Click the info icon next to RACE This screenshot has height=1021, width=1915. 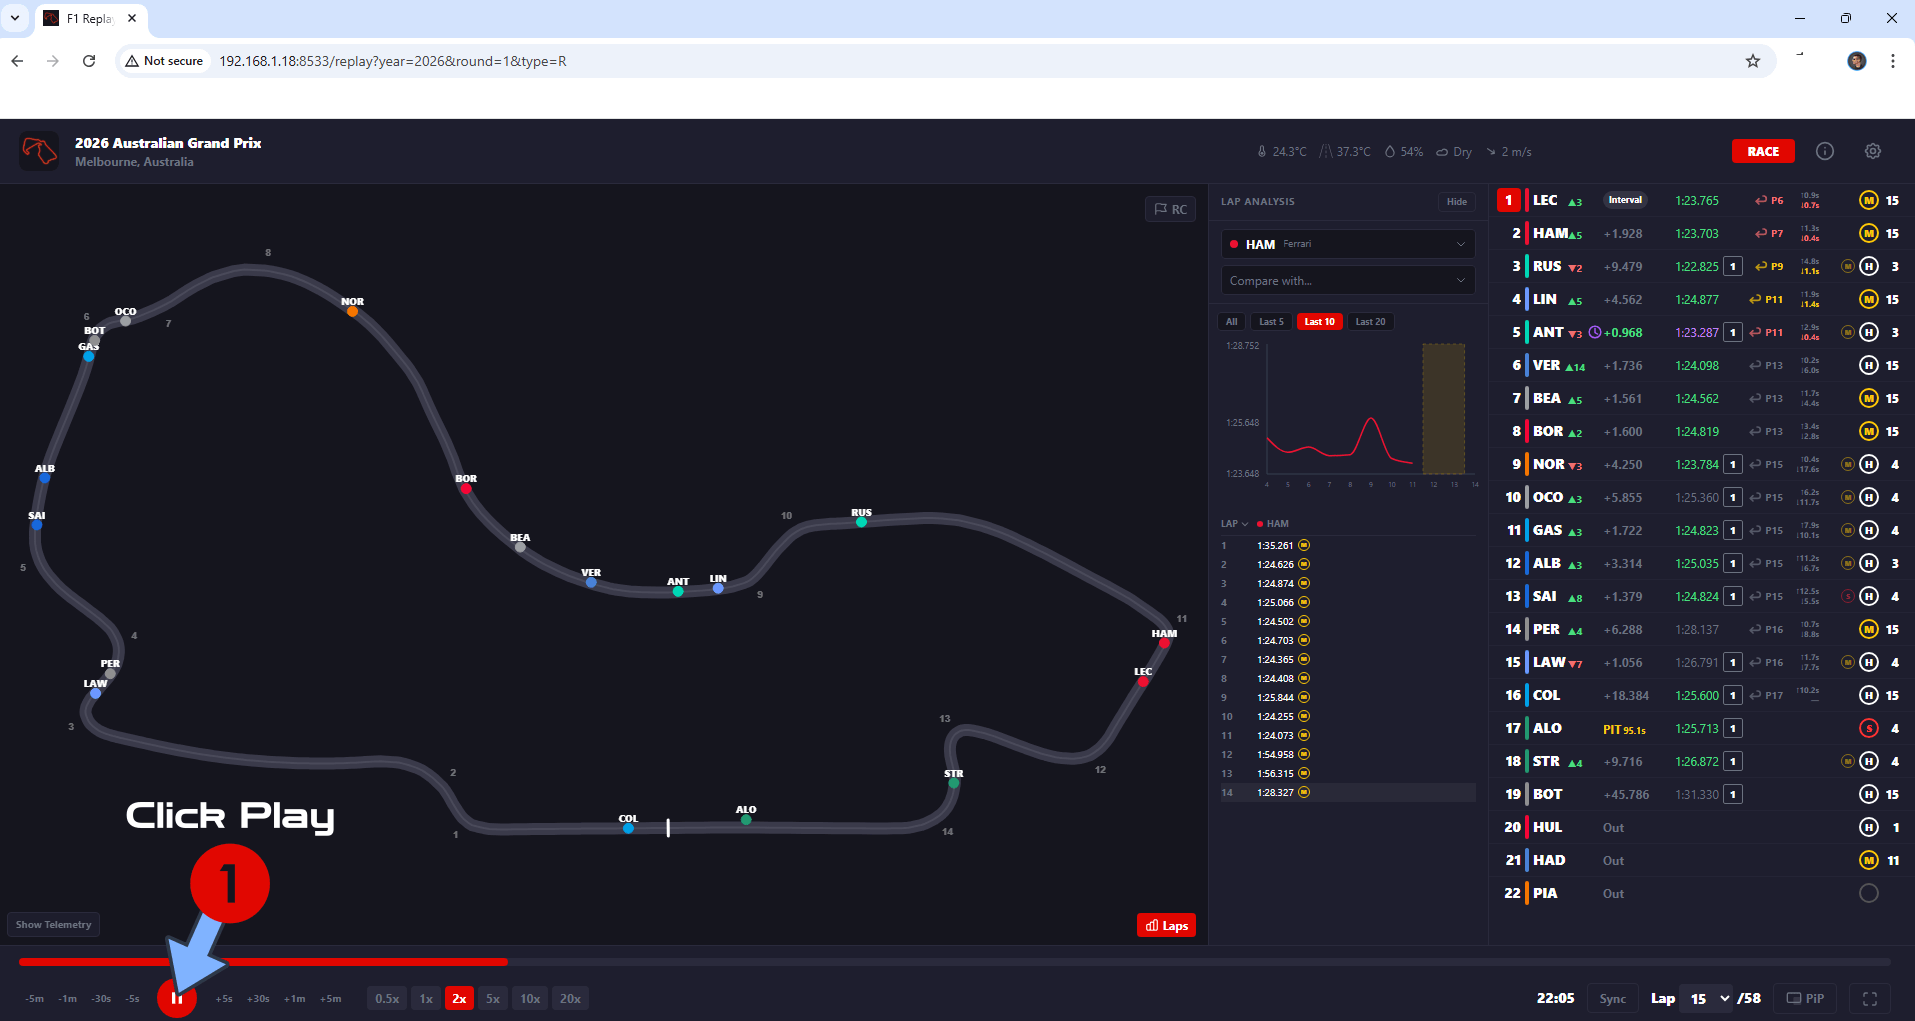point(1824,151)
